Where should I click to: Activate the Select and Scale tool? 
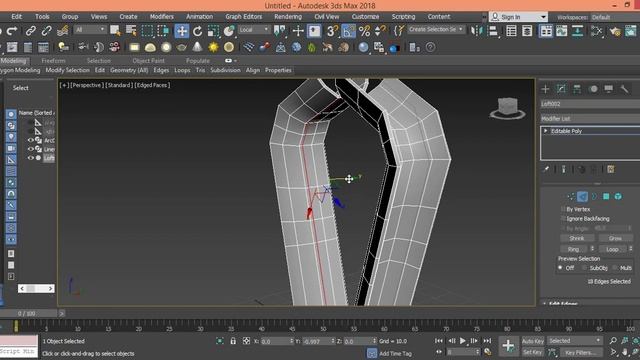click(x=213, y=31)
